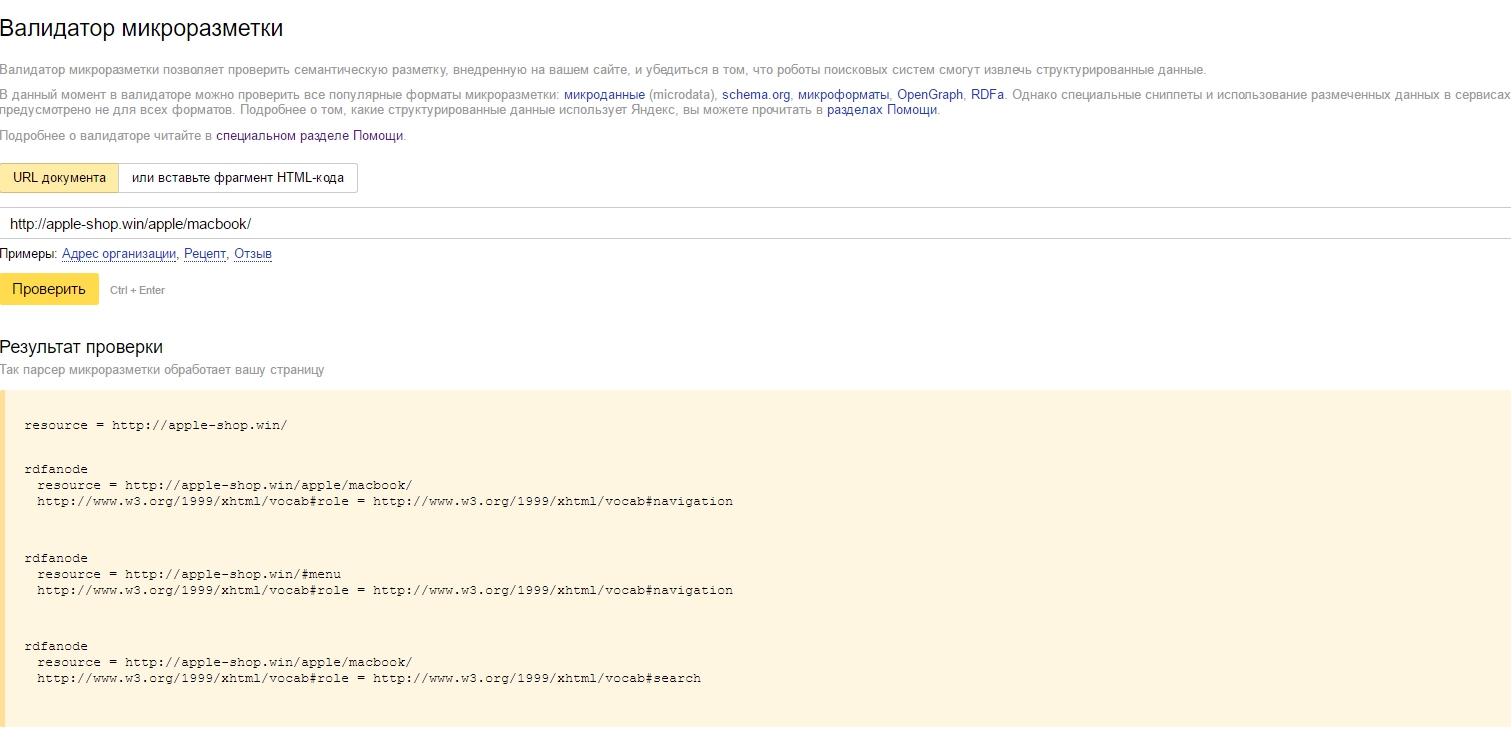The width and height of the screenshot is (1511, 729).
Task: Open the OpenGraph link
Action: click(930, 94)
